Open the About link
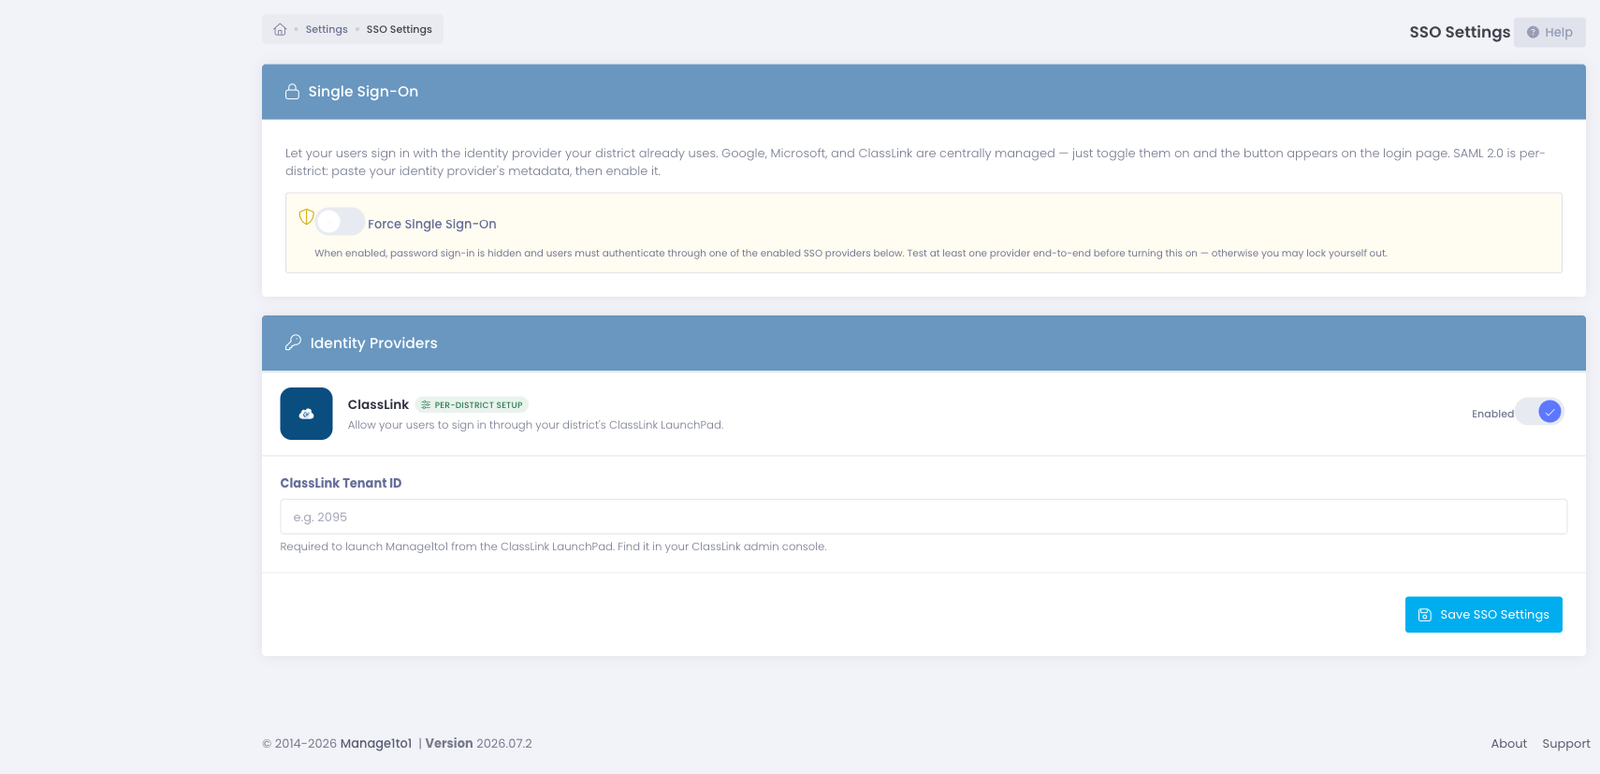Screen dimensions: 1600x774 [1508, 744]
